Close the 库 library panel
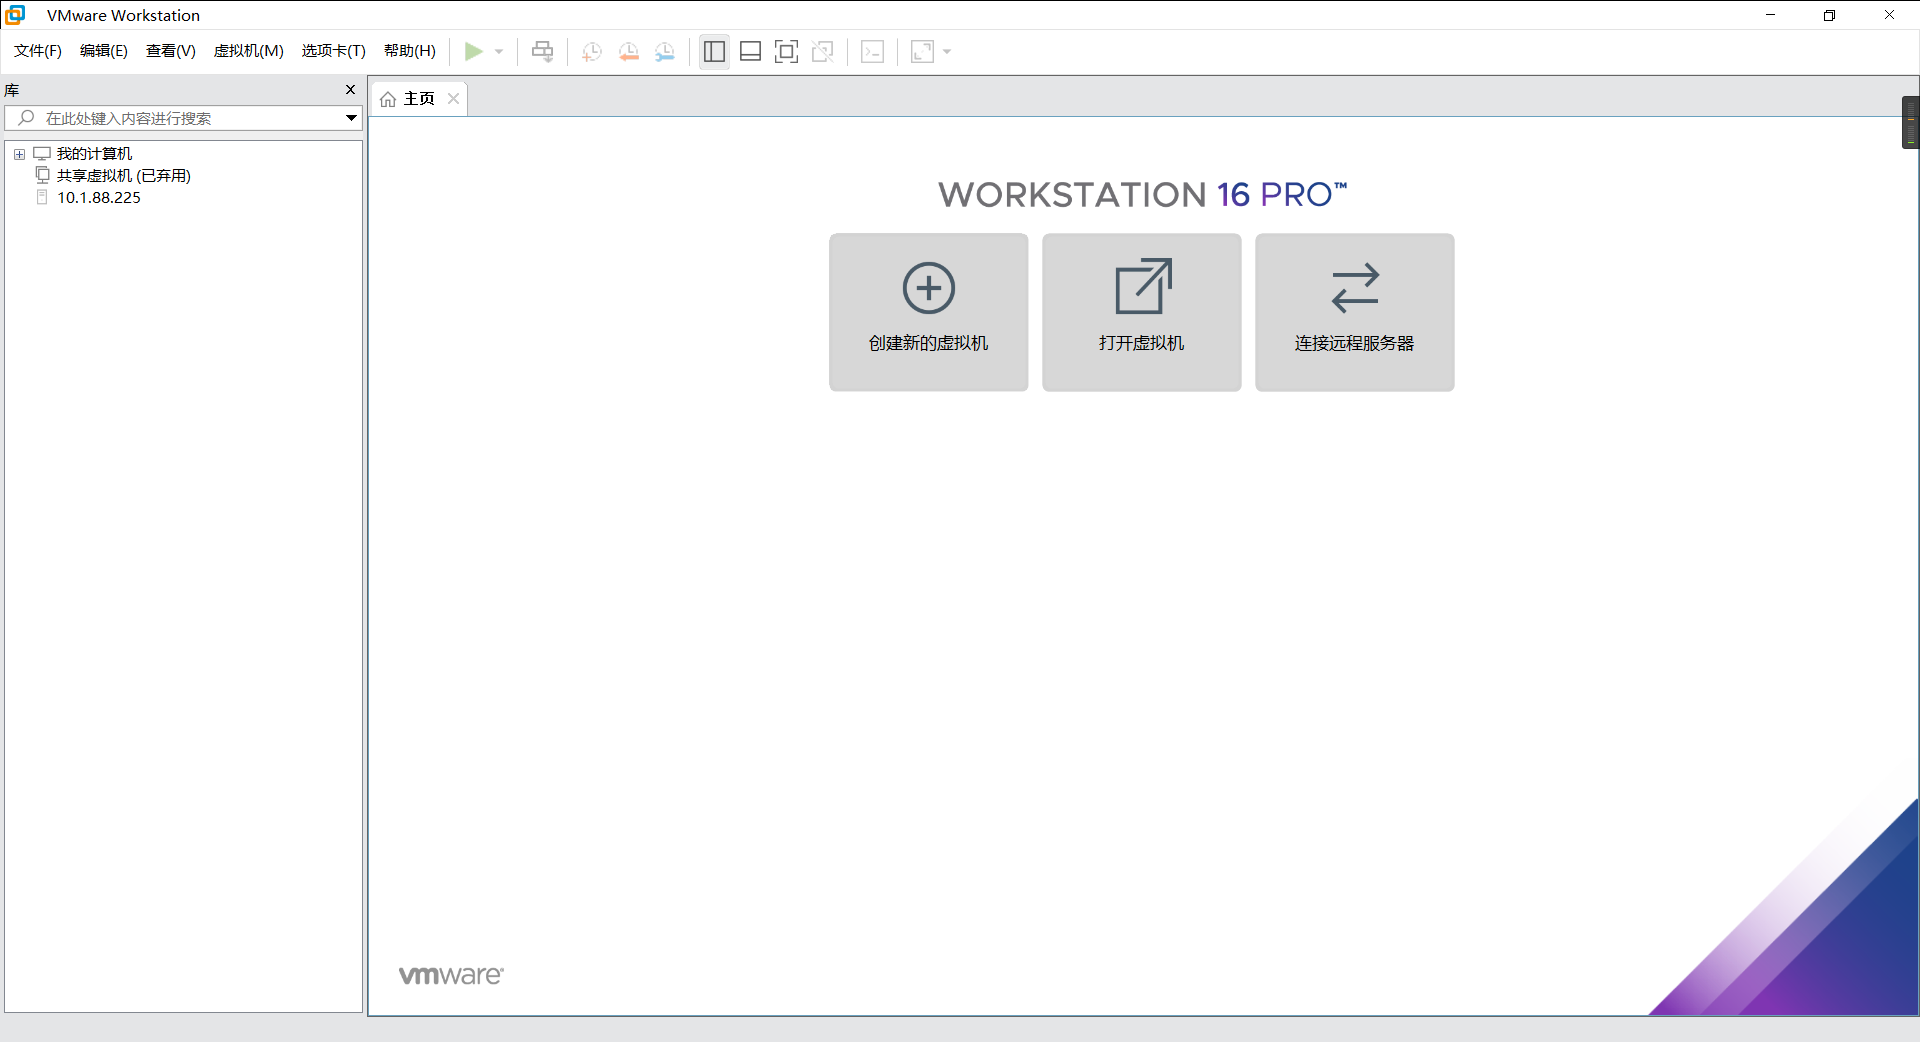 pyautogui.click(x=350, y=90)
